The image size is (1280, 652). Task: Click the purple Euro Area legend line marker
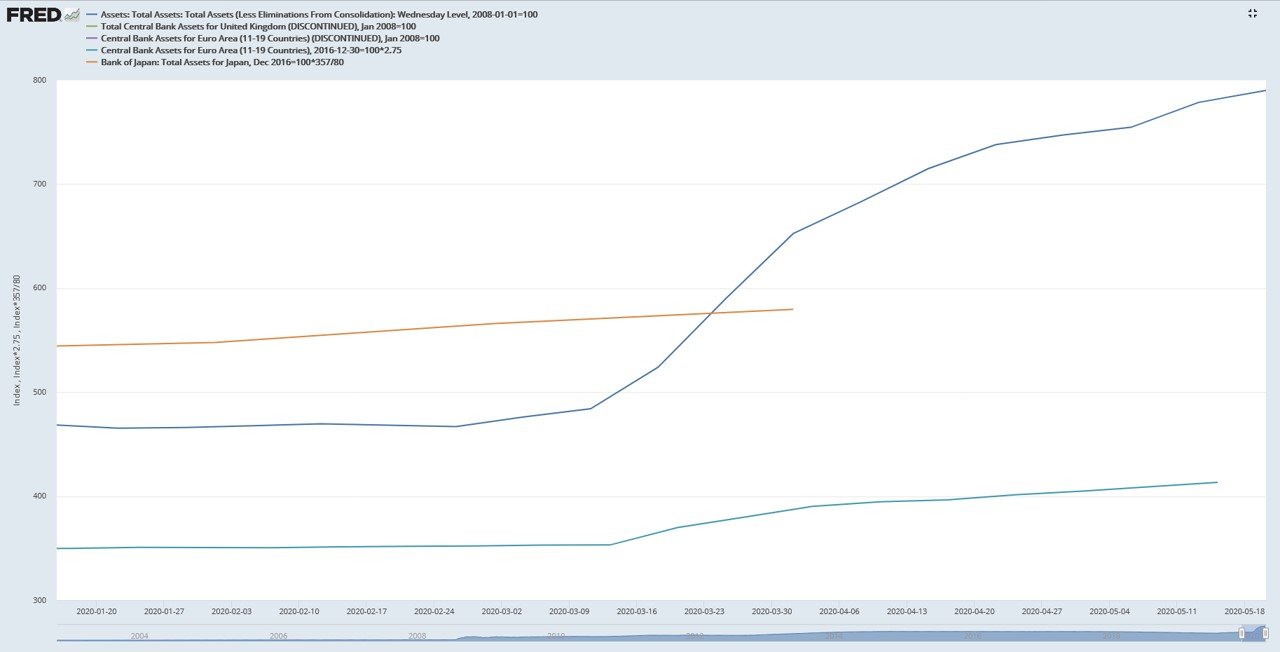91,38
